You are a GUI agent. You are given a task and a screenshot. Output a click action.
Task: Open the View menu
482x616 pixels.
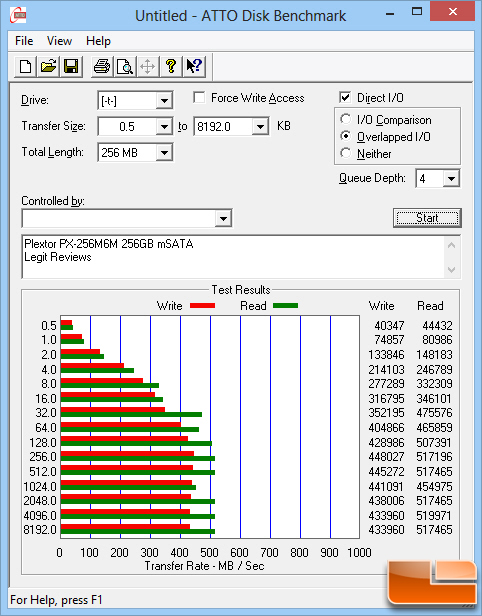click(x=59, y=41)
